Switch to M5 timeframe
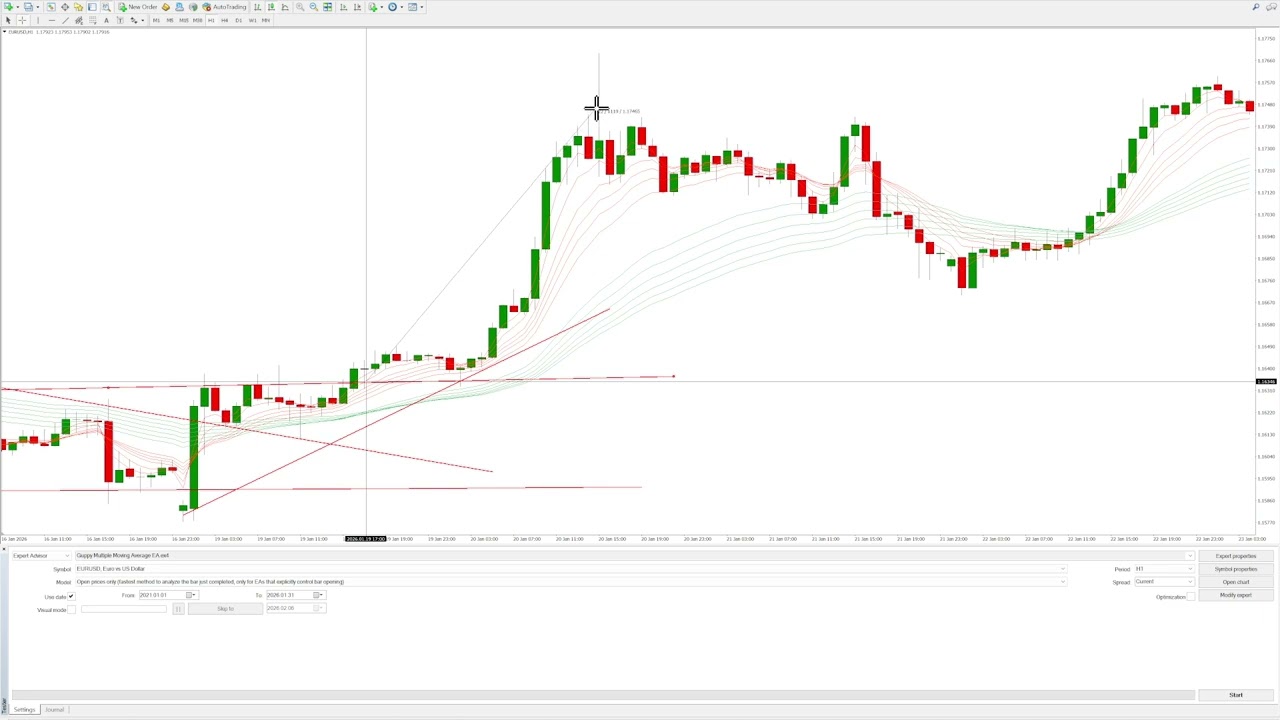 tap(170, 20)
